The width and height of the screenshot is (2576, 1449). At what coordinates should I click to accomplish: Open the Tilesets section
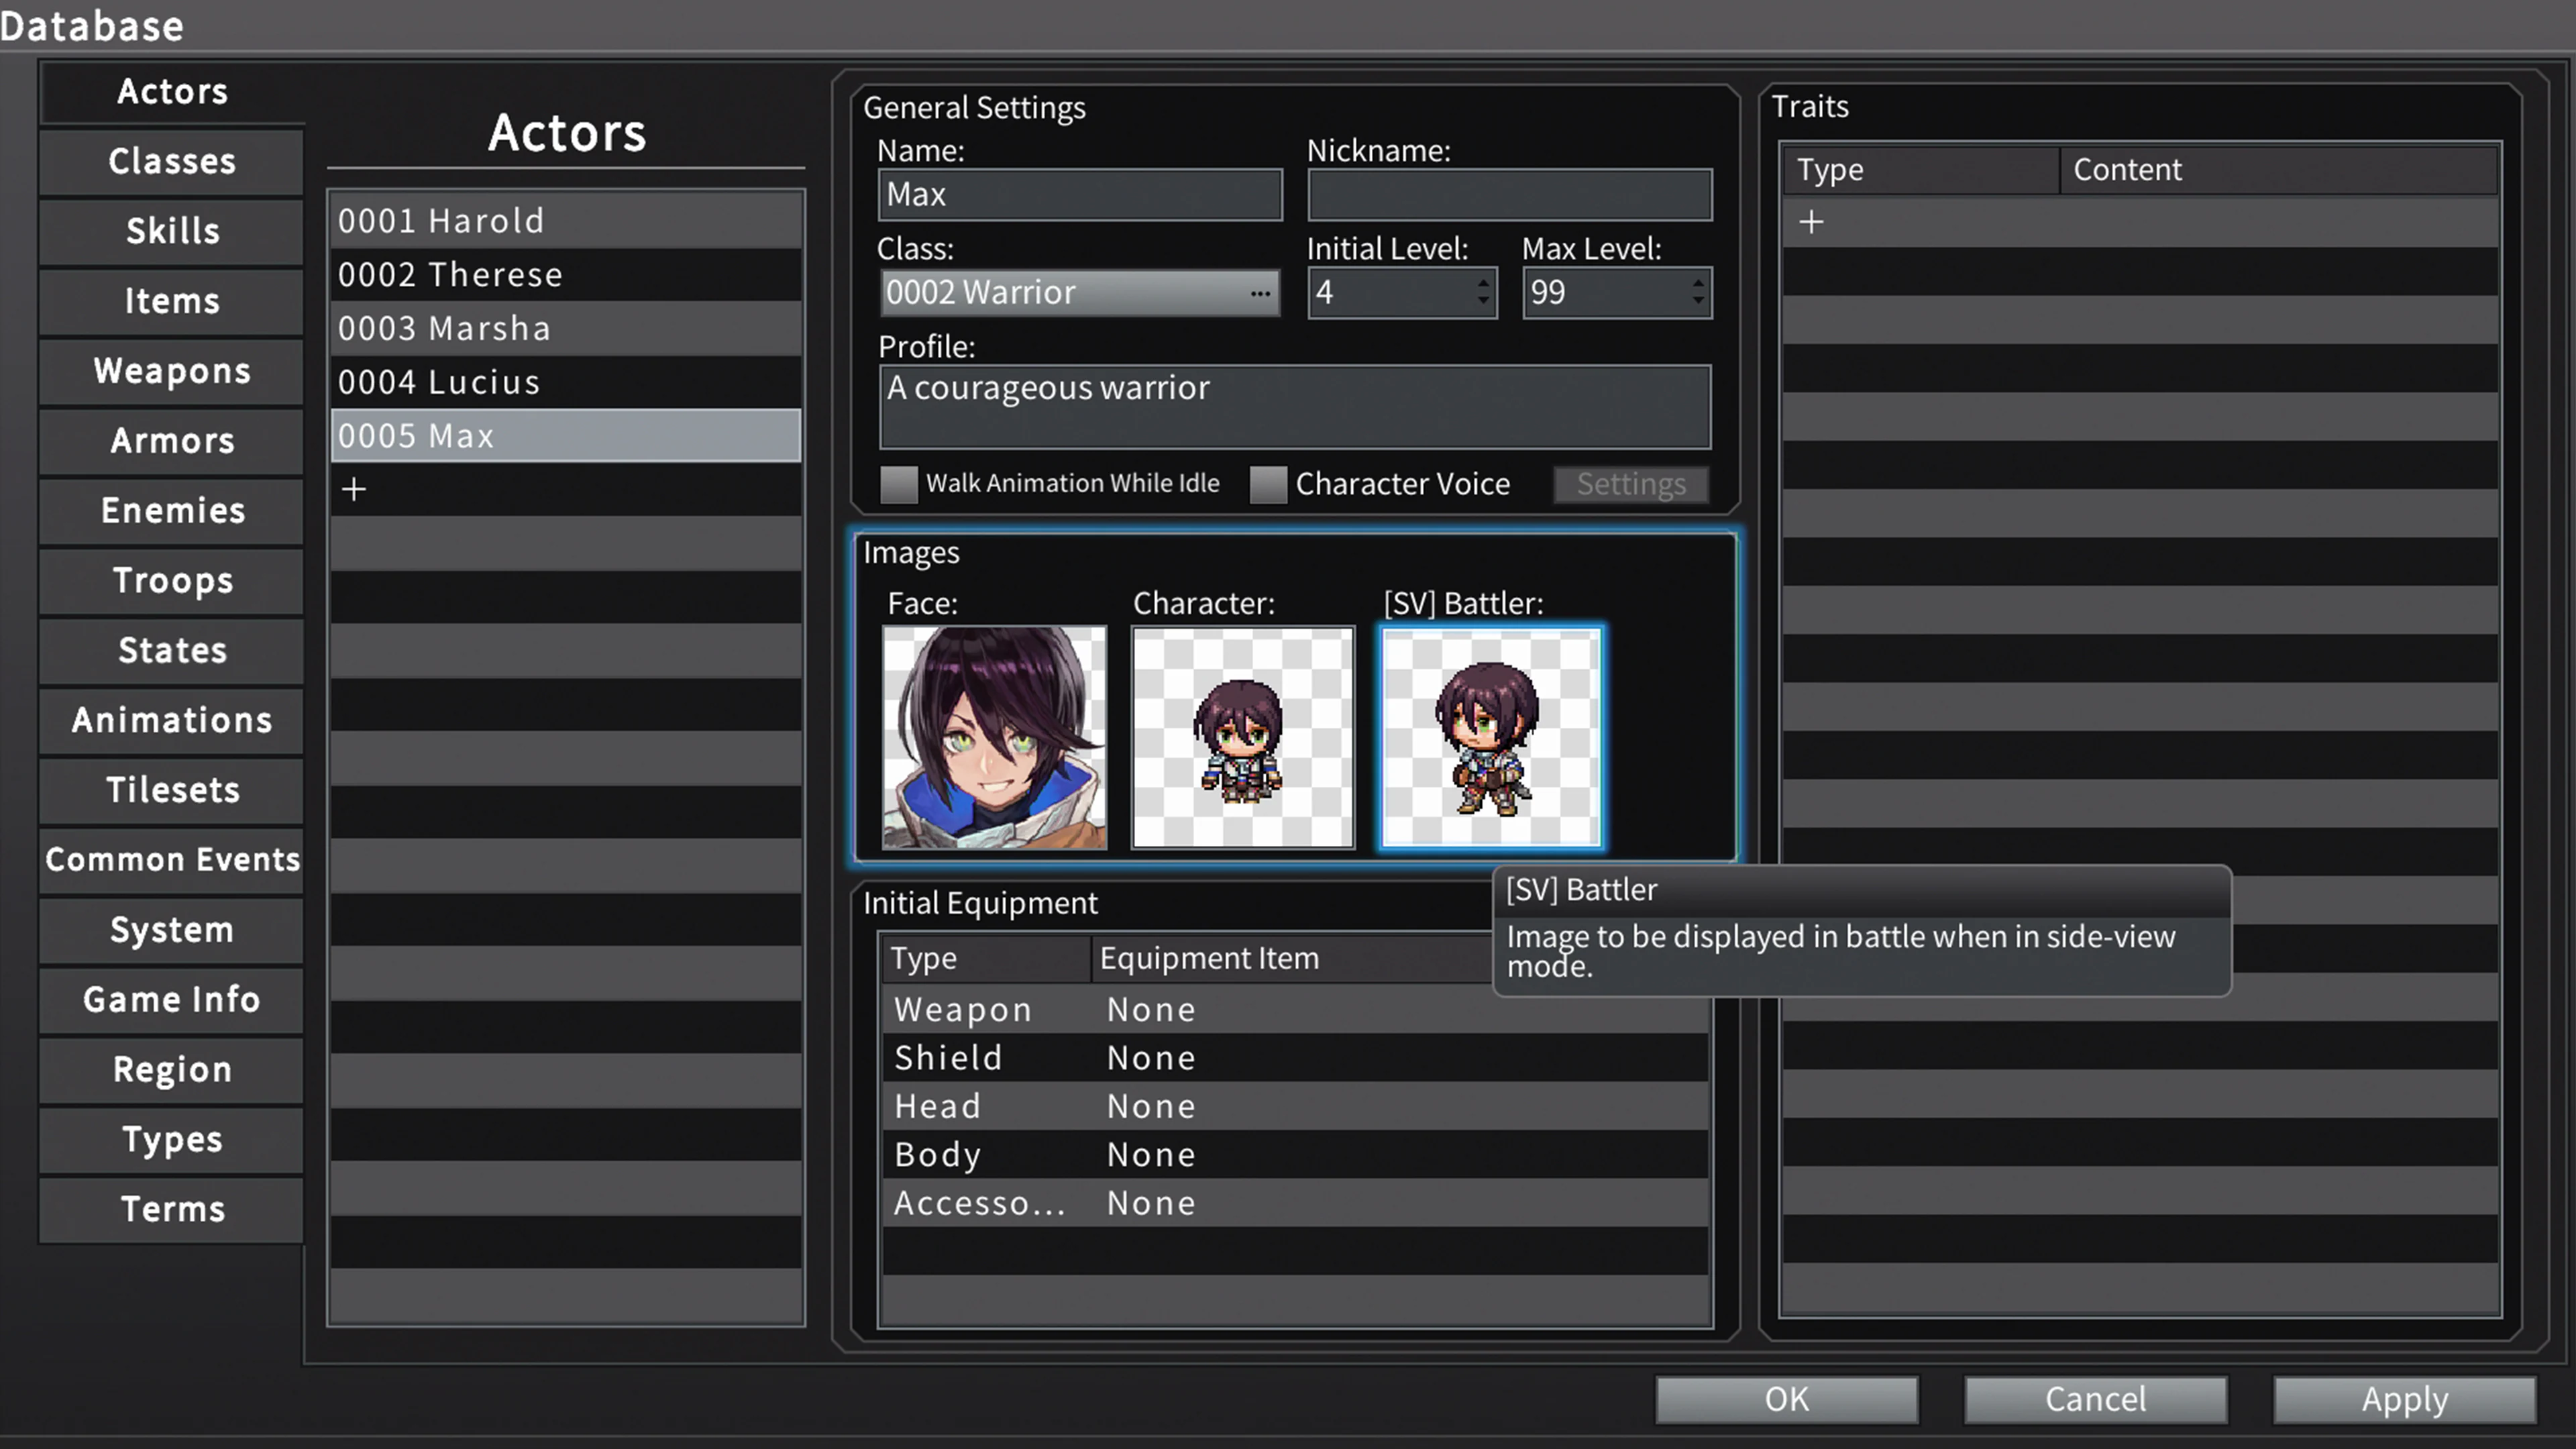(171, 790)
